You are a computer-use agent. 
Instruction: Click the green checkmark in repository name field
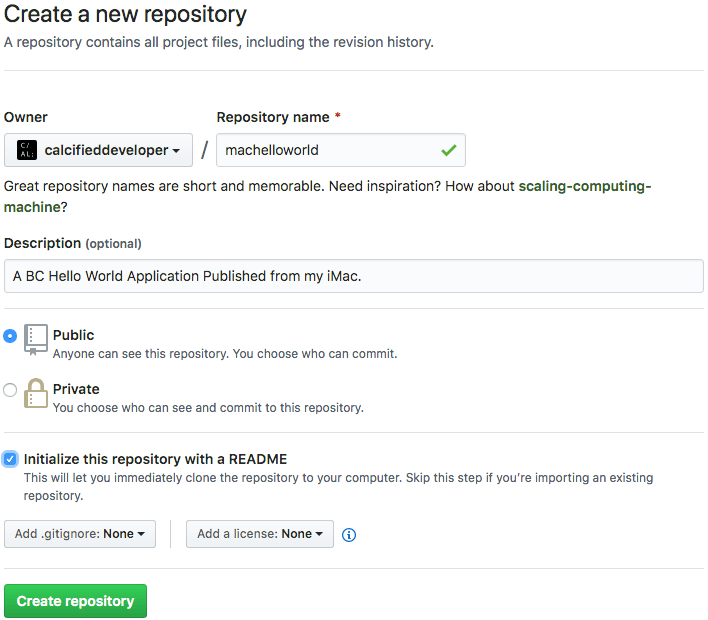tap(449, 150)
